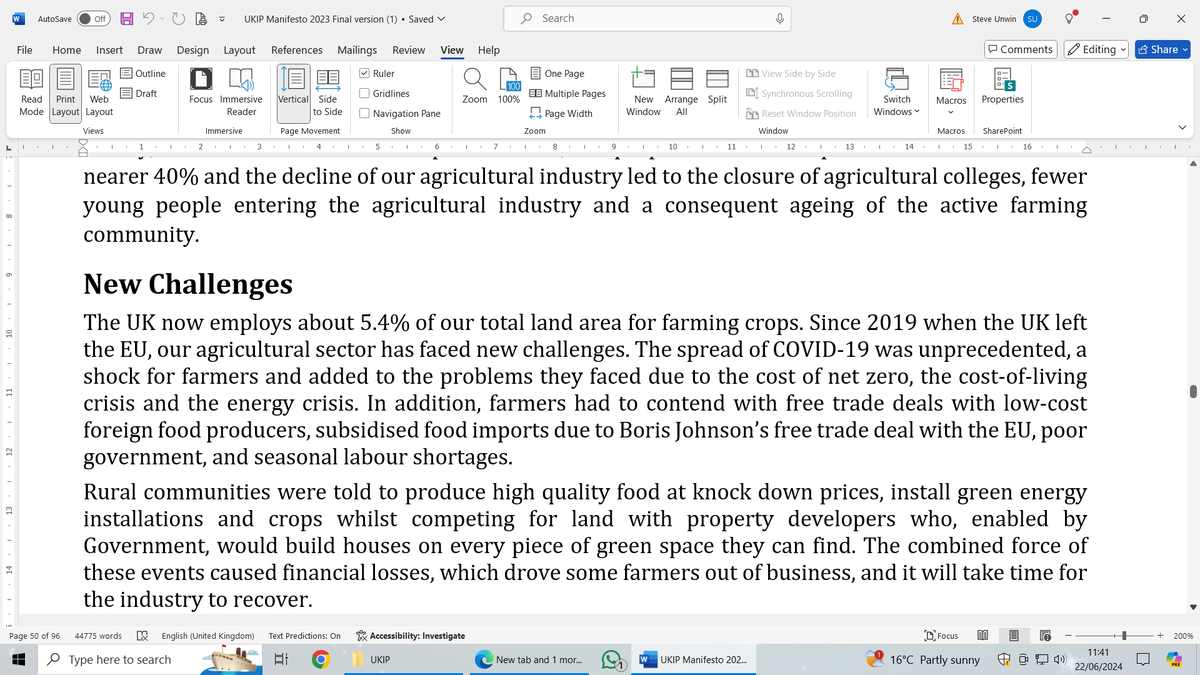Expand Switch Windows dropdown
1200x675 pixels.
pyautogui.click(x=897, y=92)
